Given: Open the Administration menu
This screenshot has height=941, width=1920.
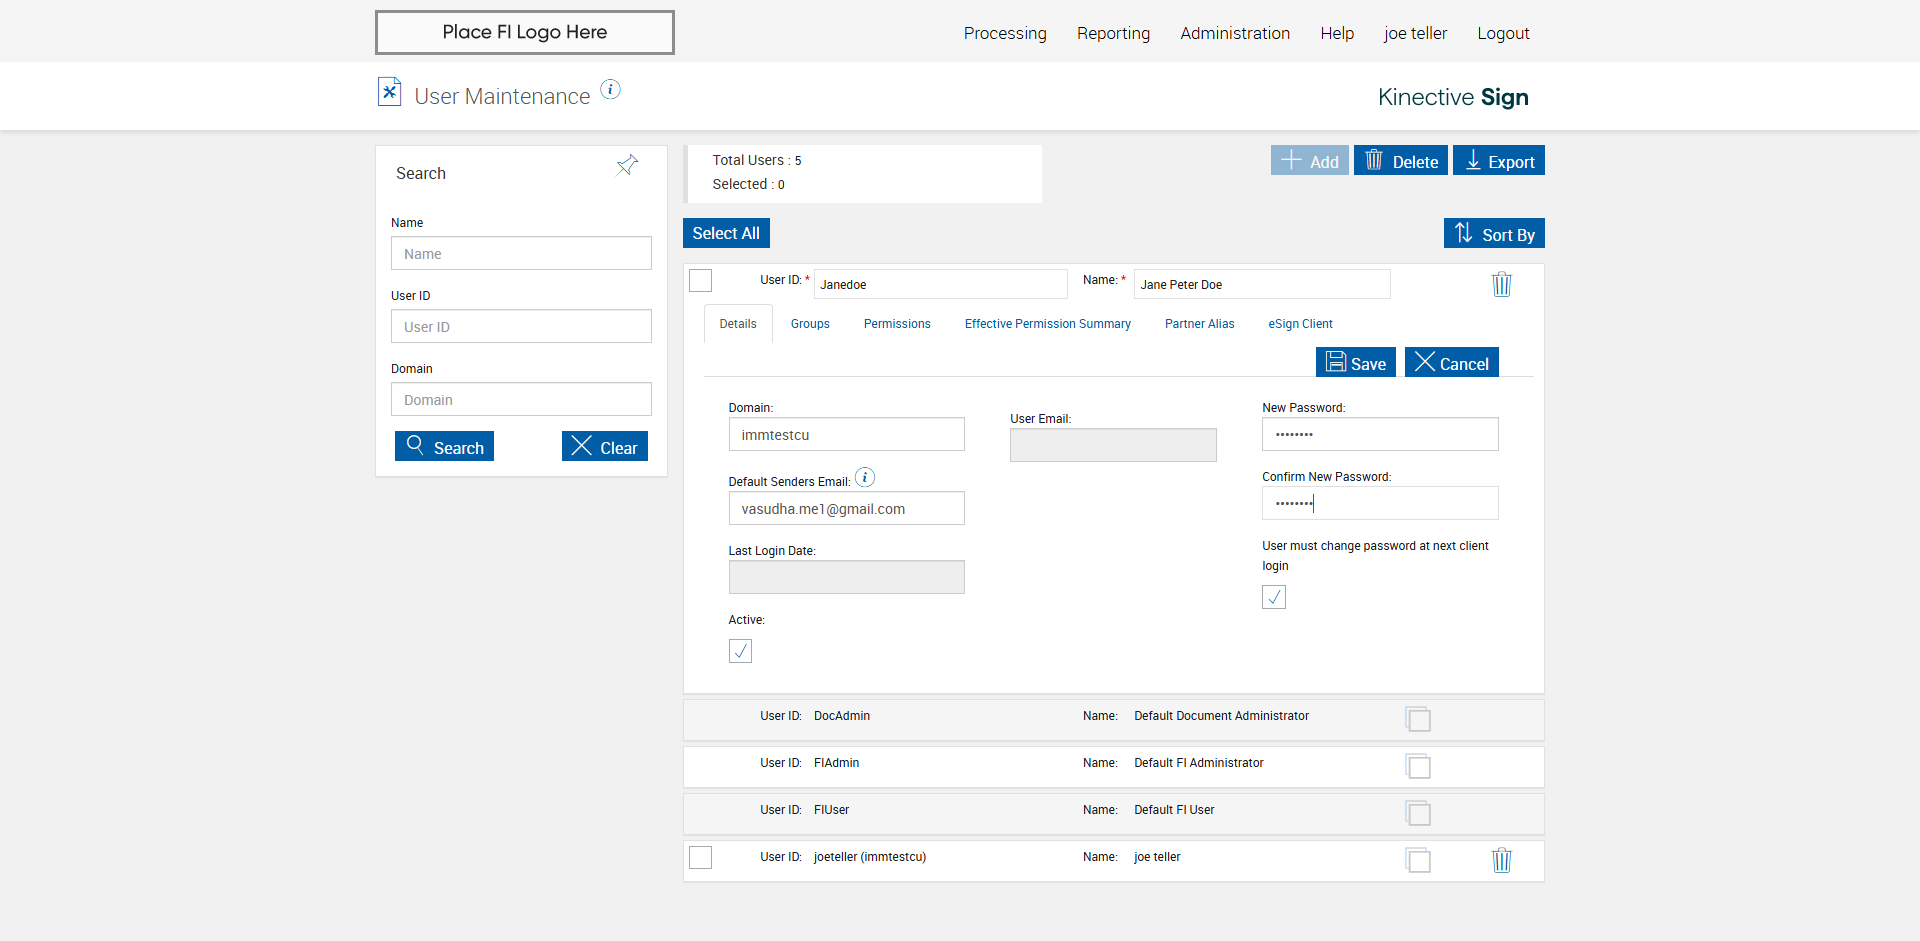Looking at the screenshot, I should pyautogui.click(x=1235, y=33).
